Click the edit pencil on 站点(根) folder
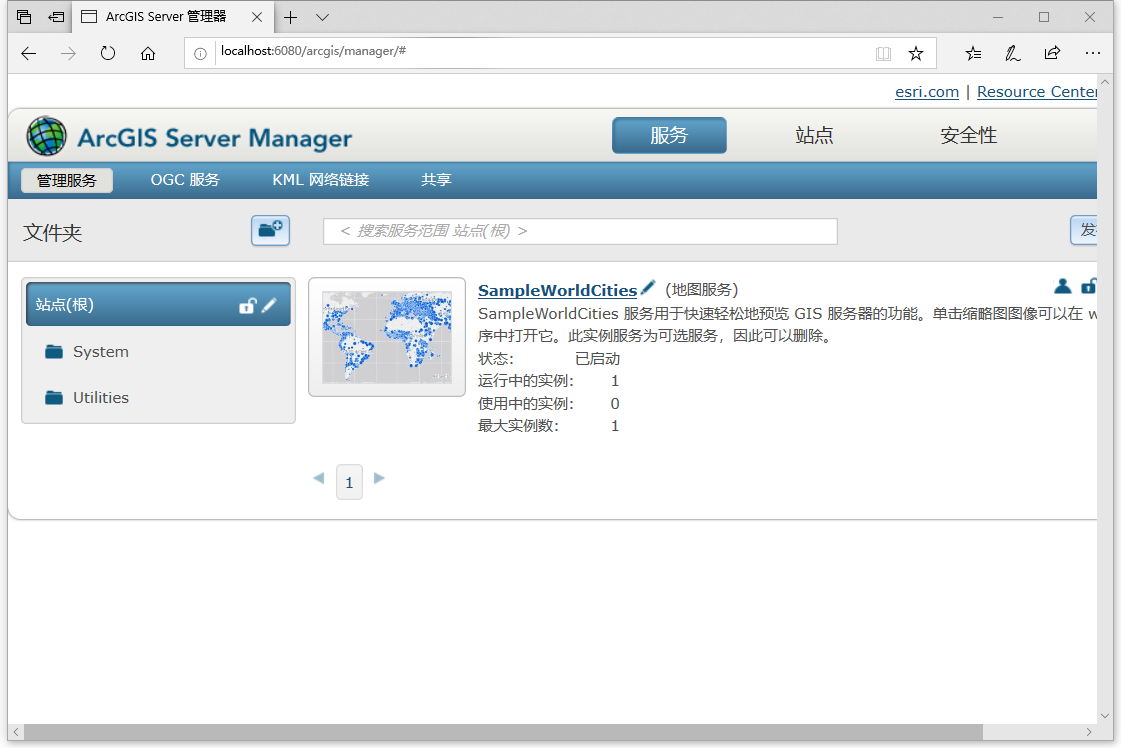Viewport: 1121px width, 748px height. point(269,305)
